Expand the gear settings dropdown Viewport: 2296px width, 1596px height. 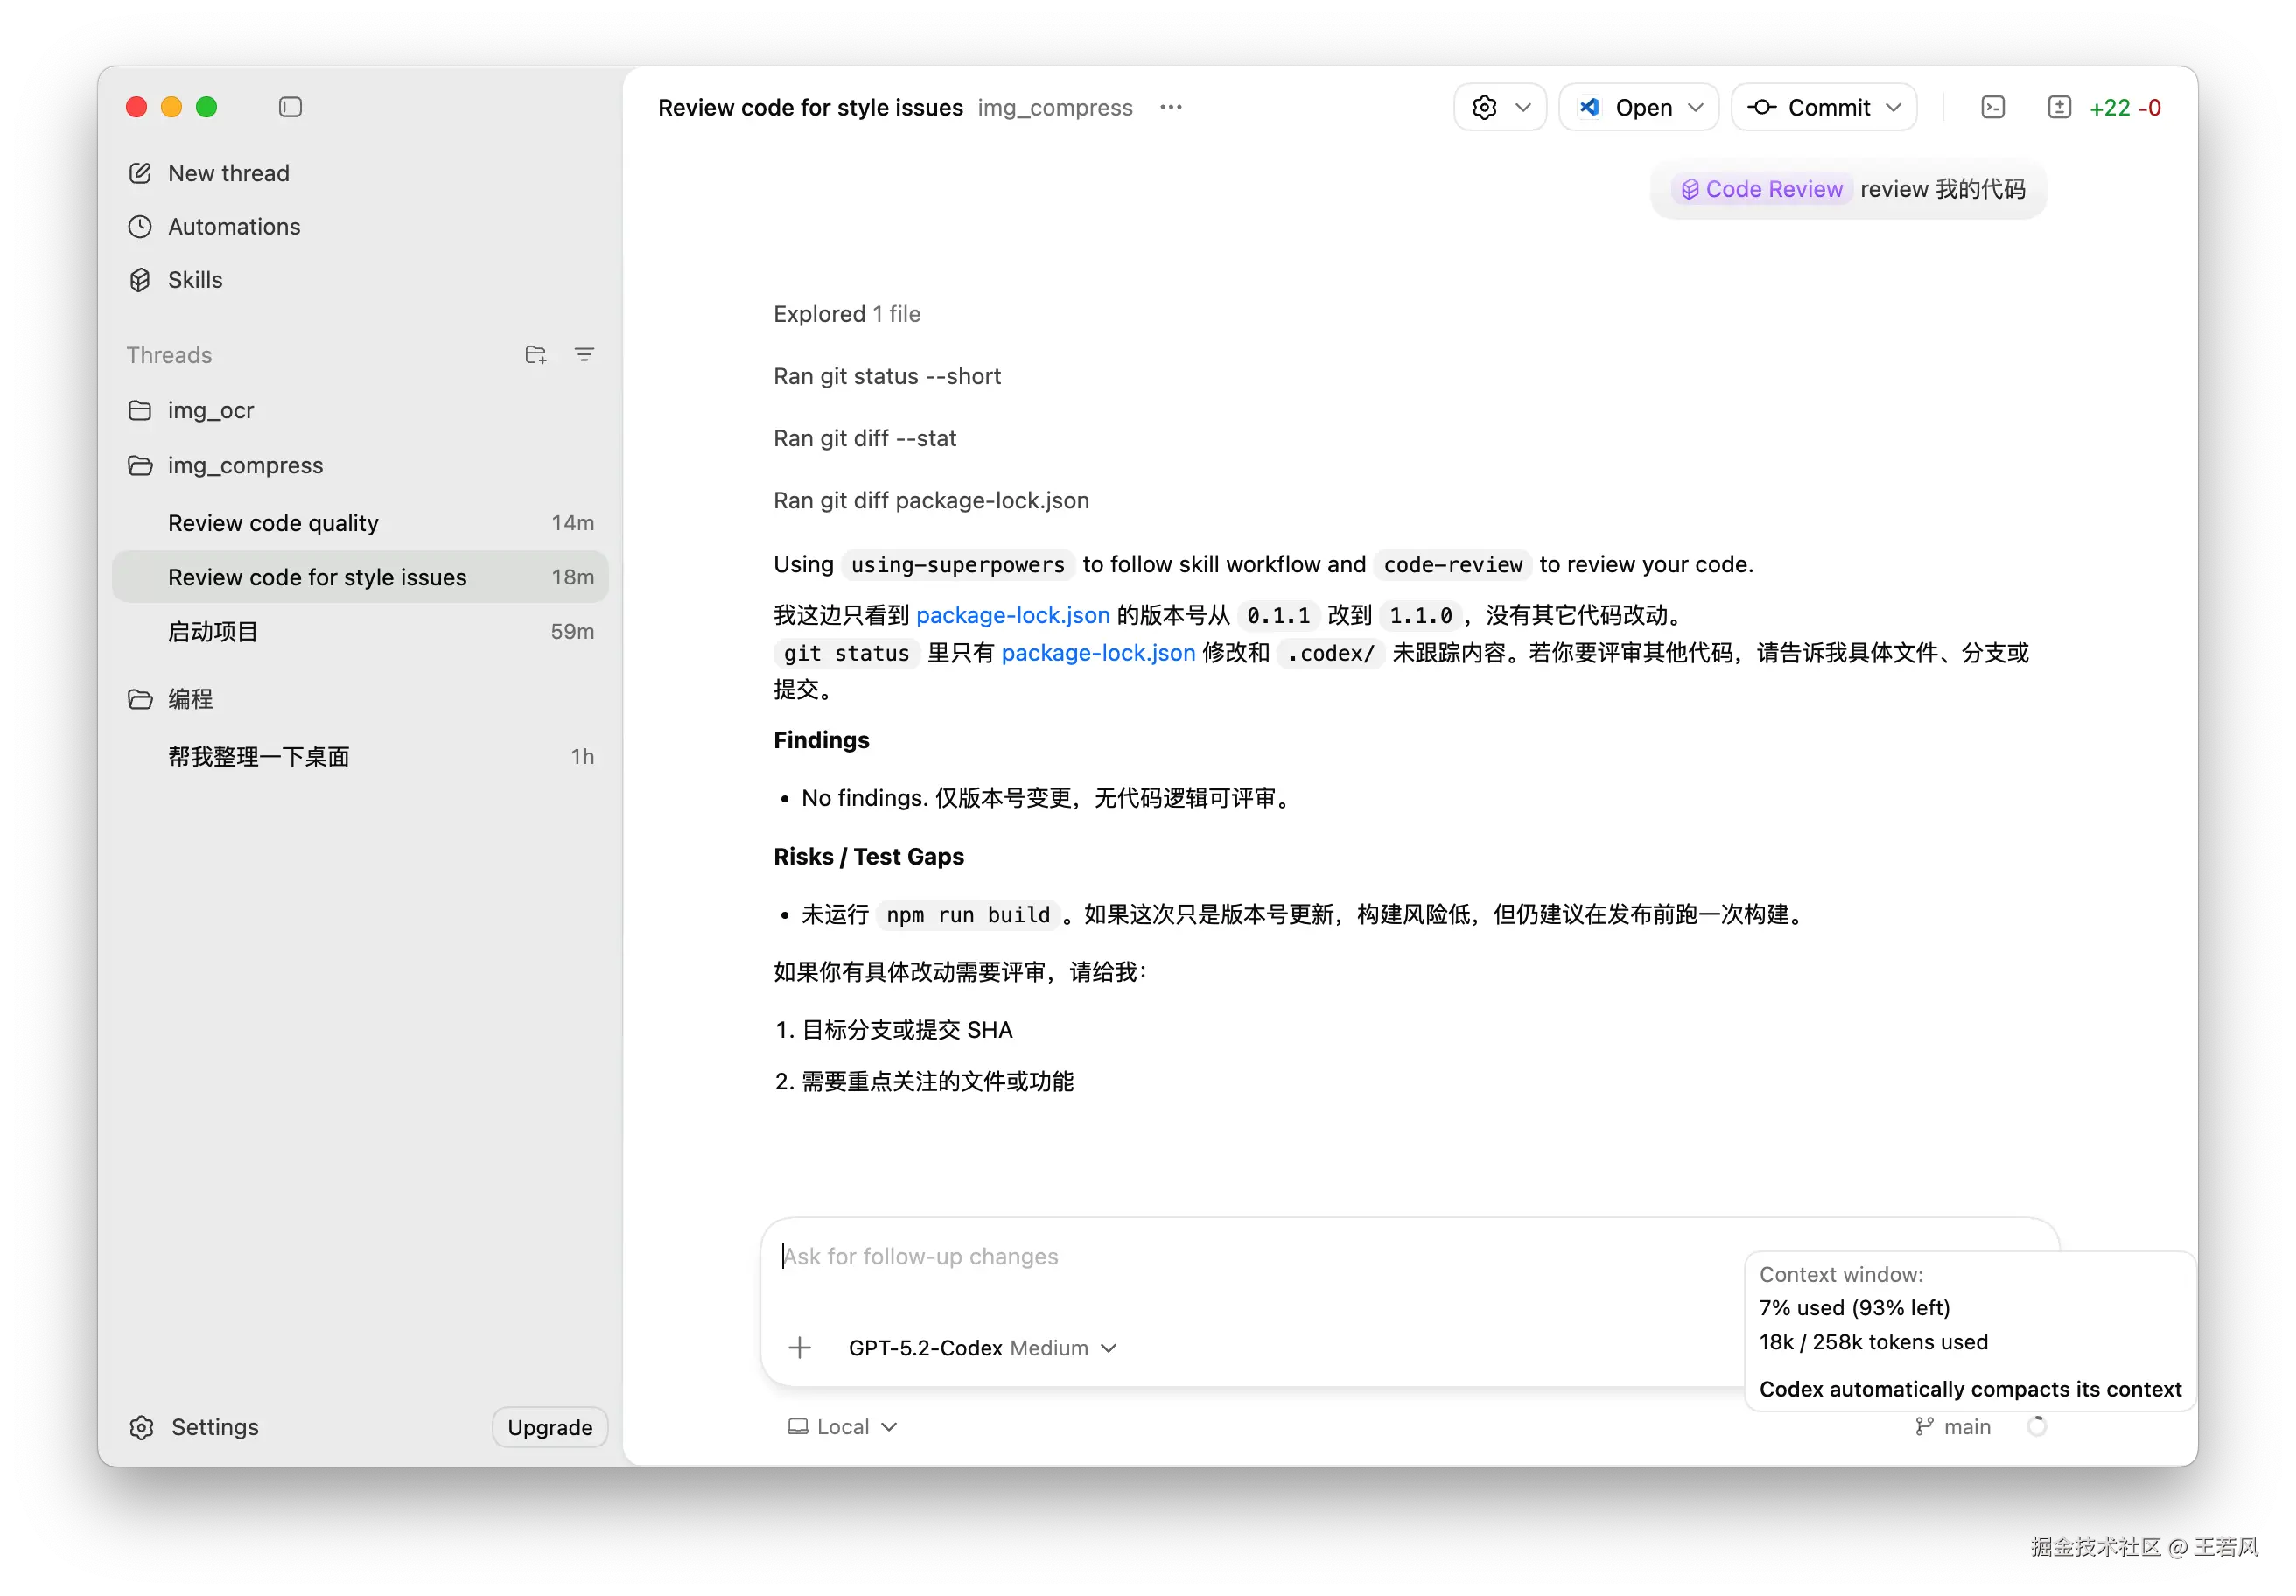pos(1500,107)
